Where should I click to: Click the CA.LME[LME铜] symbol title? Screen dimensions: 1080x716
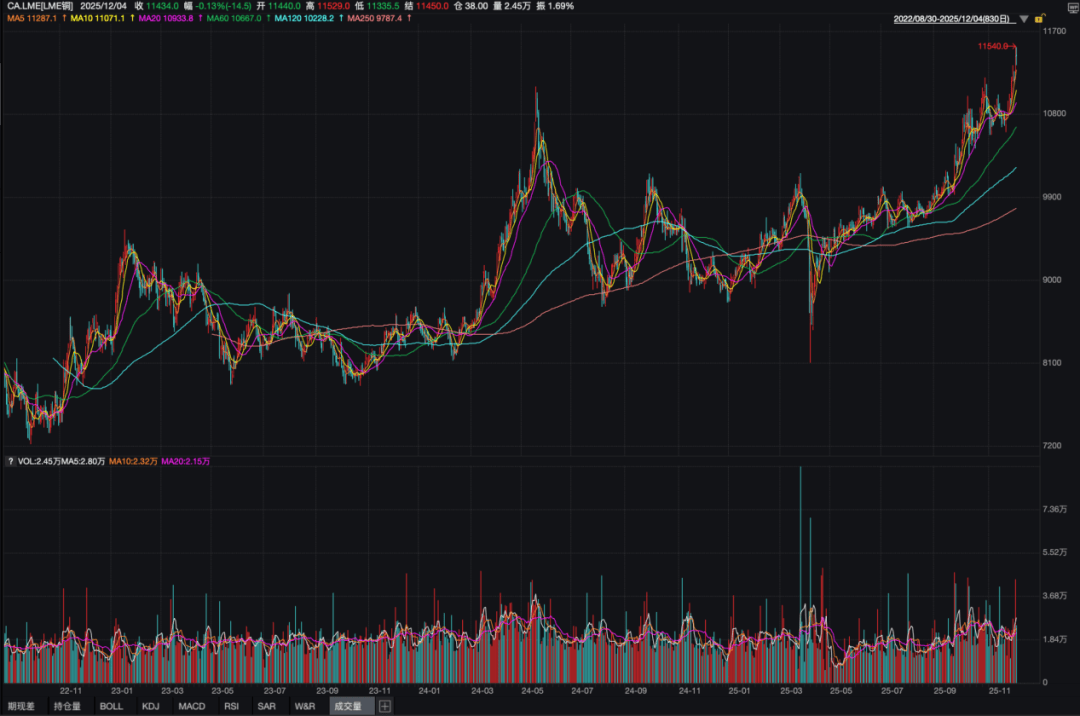pyautogui.click(x=36, y=5)
